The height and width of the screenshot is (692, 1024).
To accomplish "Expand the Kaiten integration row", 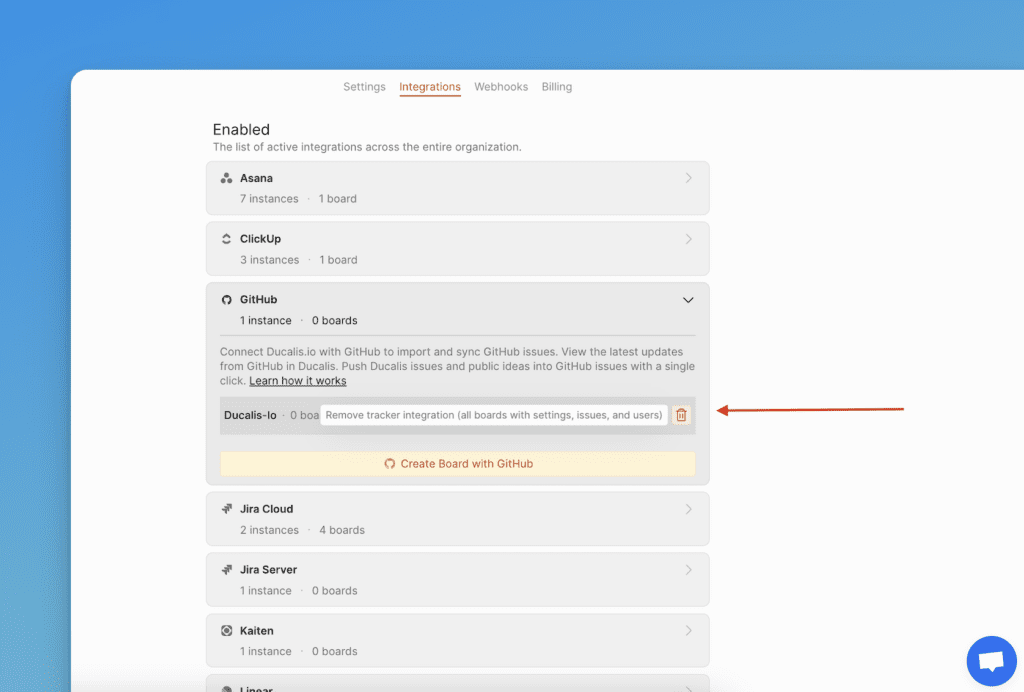I will pos(688,631).
